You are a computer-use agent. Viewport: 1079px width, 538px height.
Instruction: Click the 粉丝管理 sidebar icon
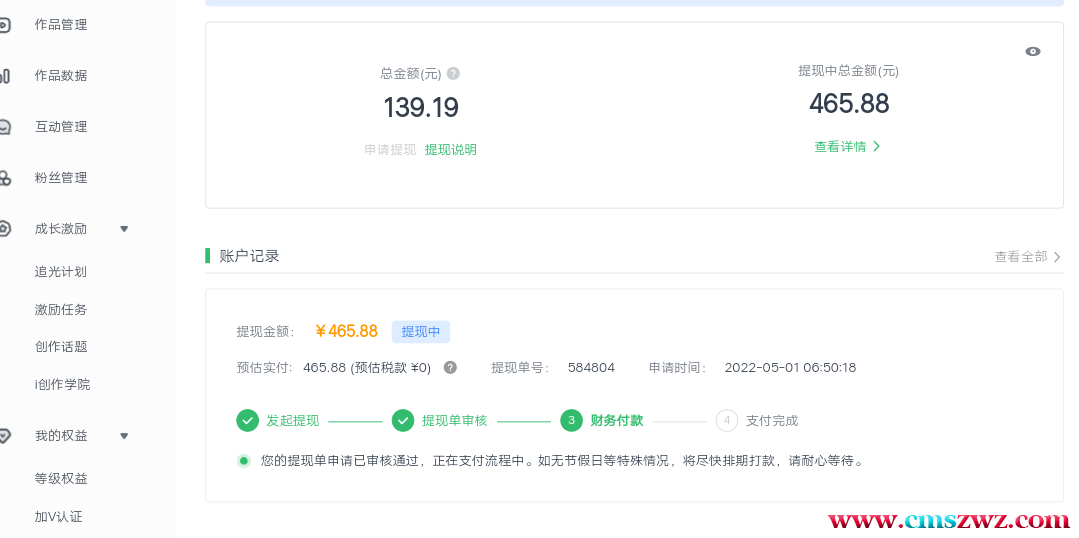pyautogui.click(x=5, y=178)
